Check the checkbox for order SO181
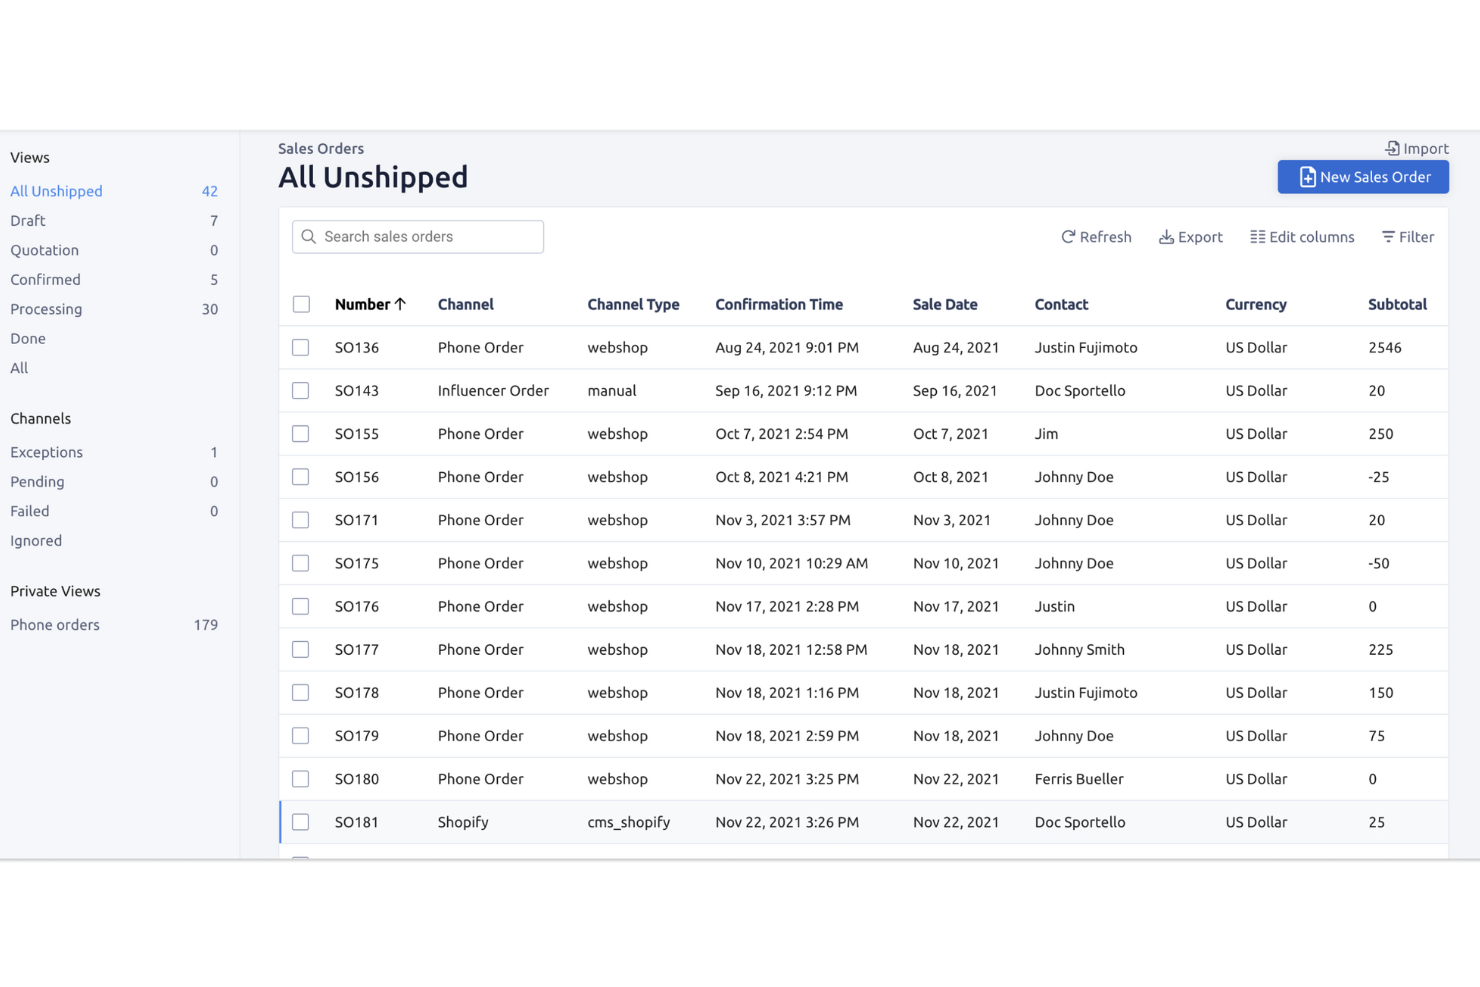This screenshot has width=1480, height=987. tap(301, 822)
